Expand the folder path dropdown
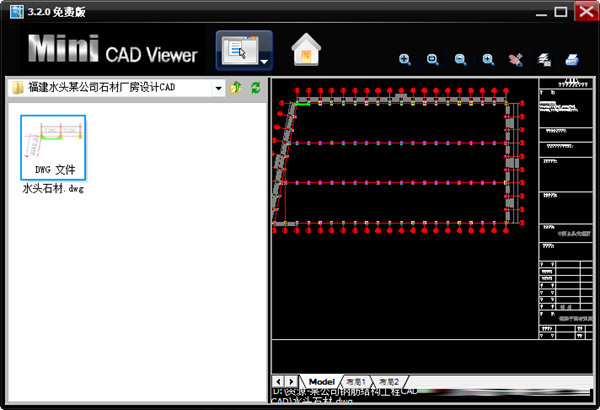The image size is (600, 410). 218,88
